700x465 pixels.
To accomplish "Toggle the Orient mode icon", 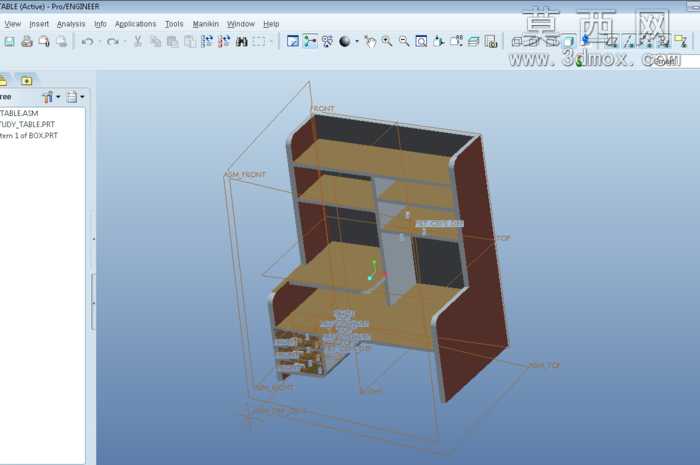I will (327, 42).
